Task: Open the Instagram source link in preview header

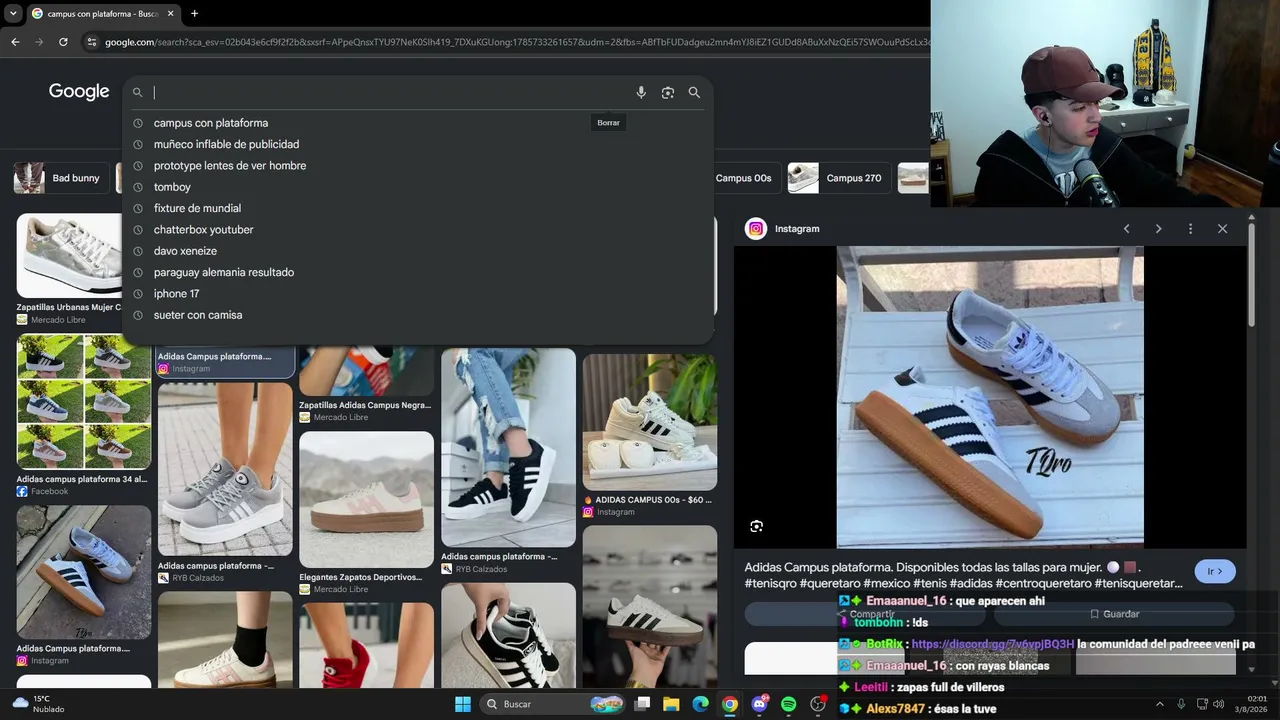Action: point(797,229)
